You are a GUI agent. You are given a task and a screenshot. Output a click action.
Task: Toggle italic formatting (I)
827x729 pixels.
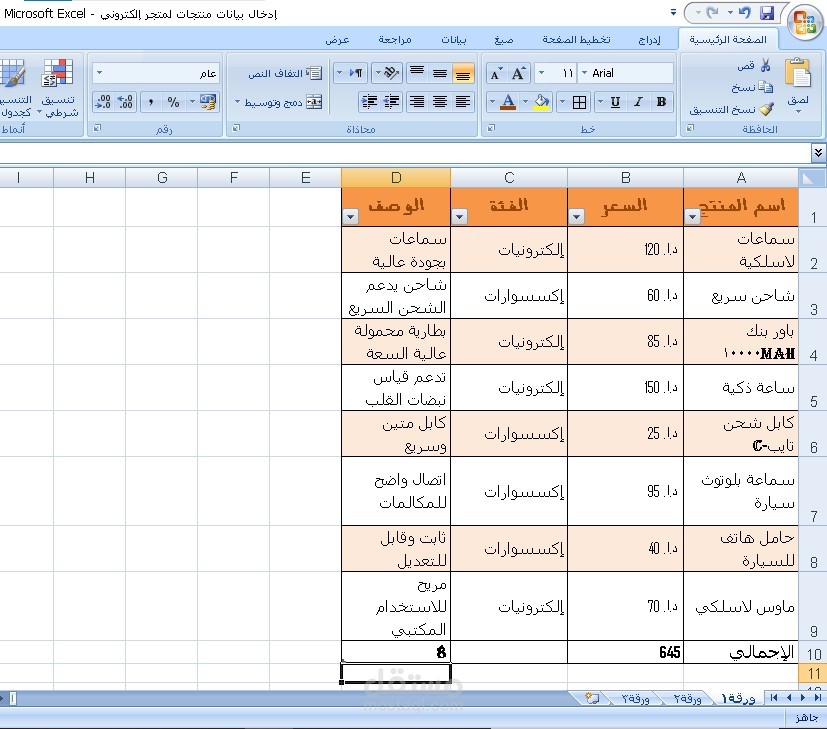pyautogui.click(x=638, y=102)
